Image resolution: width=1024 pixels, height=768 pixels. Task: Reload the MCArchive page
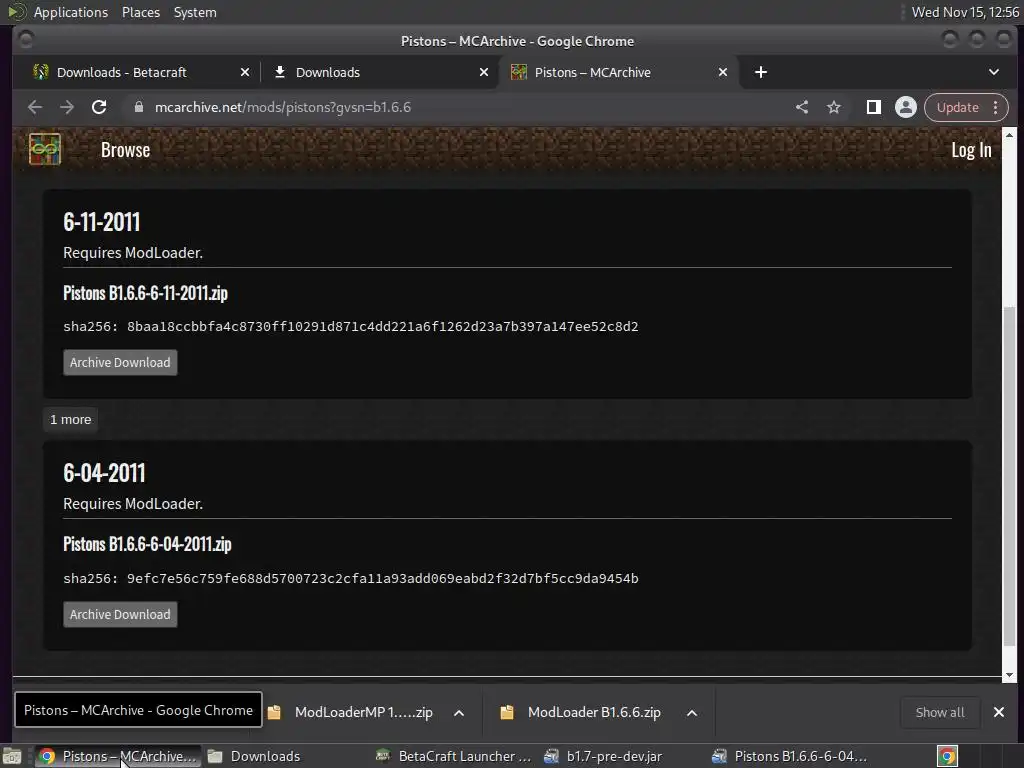pyautogui.click(x=99, y=107)
